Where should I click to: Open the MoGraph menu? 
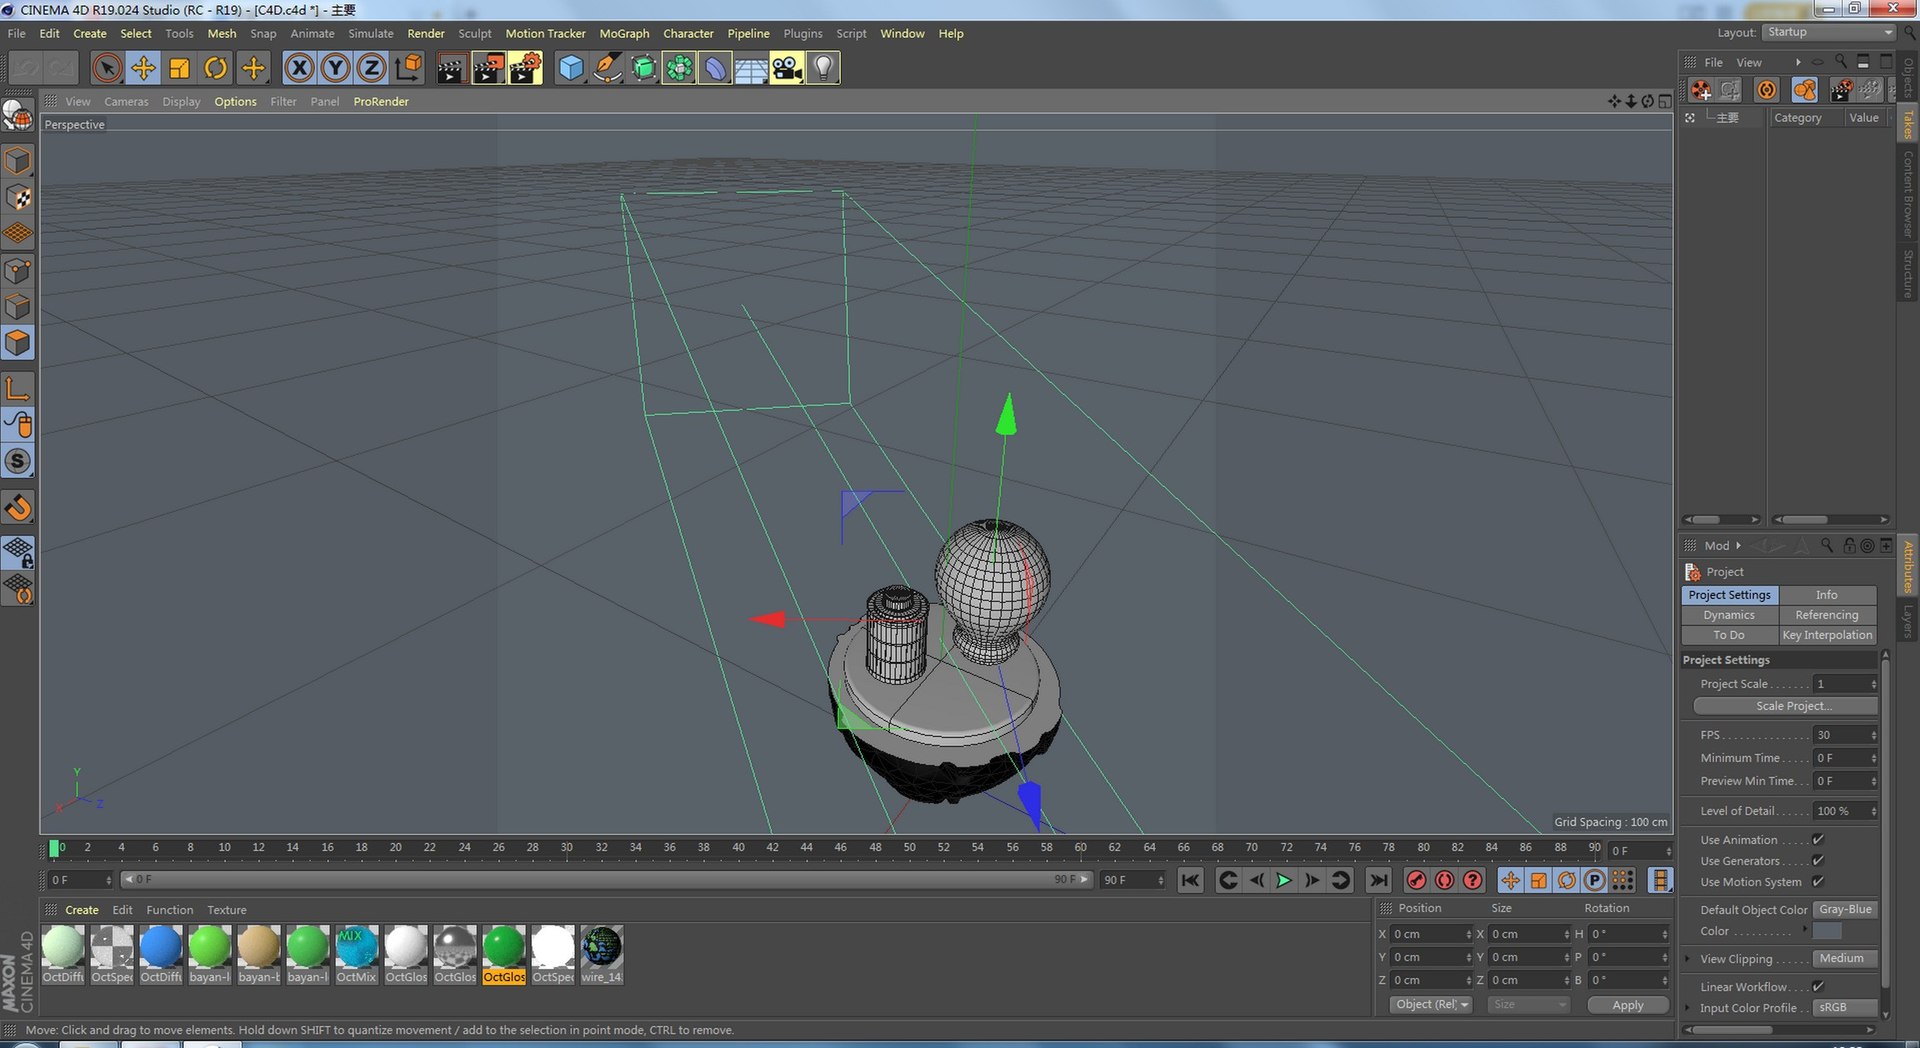click(x=624, y=33)
